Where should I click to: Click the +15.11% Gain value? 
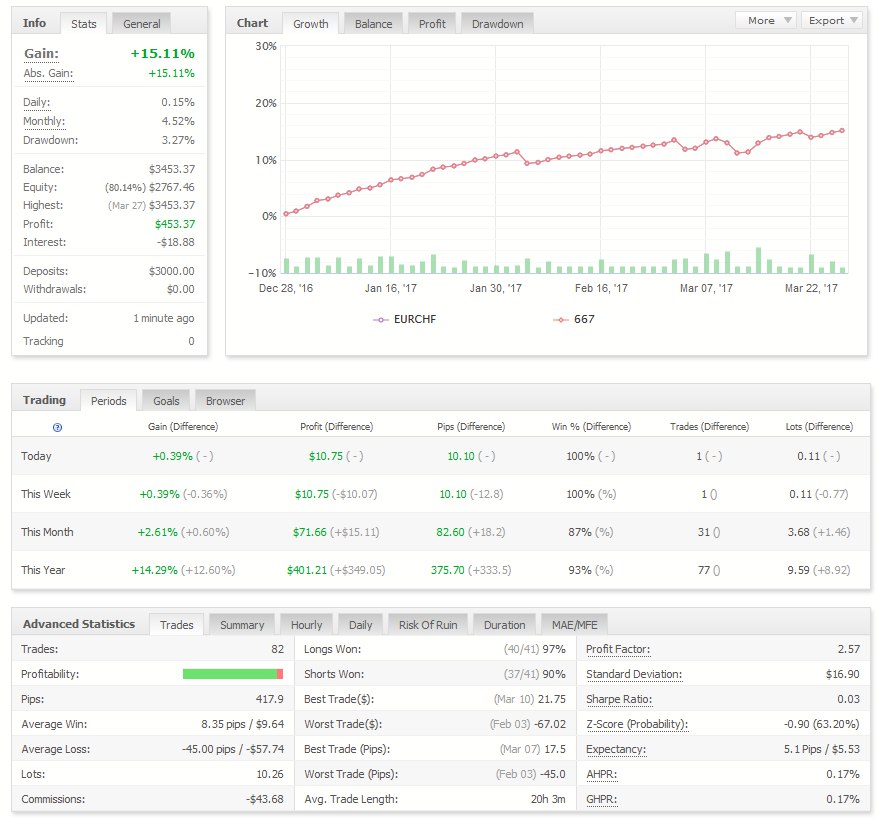pyautogui.click(x=163, y=54)
